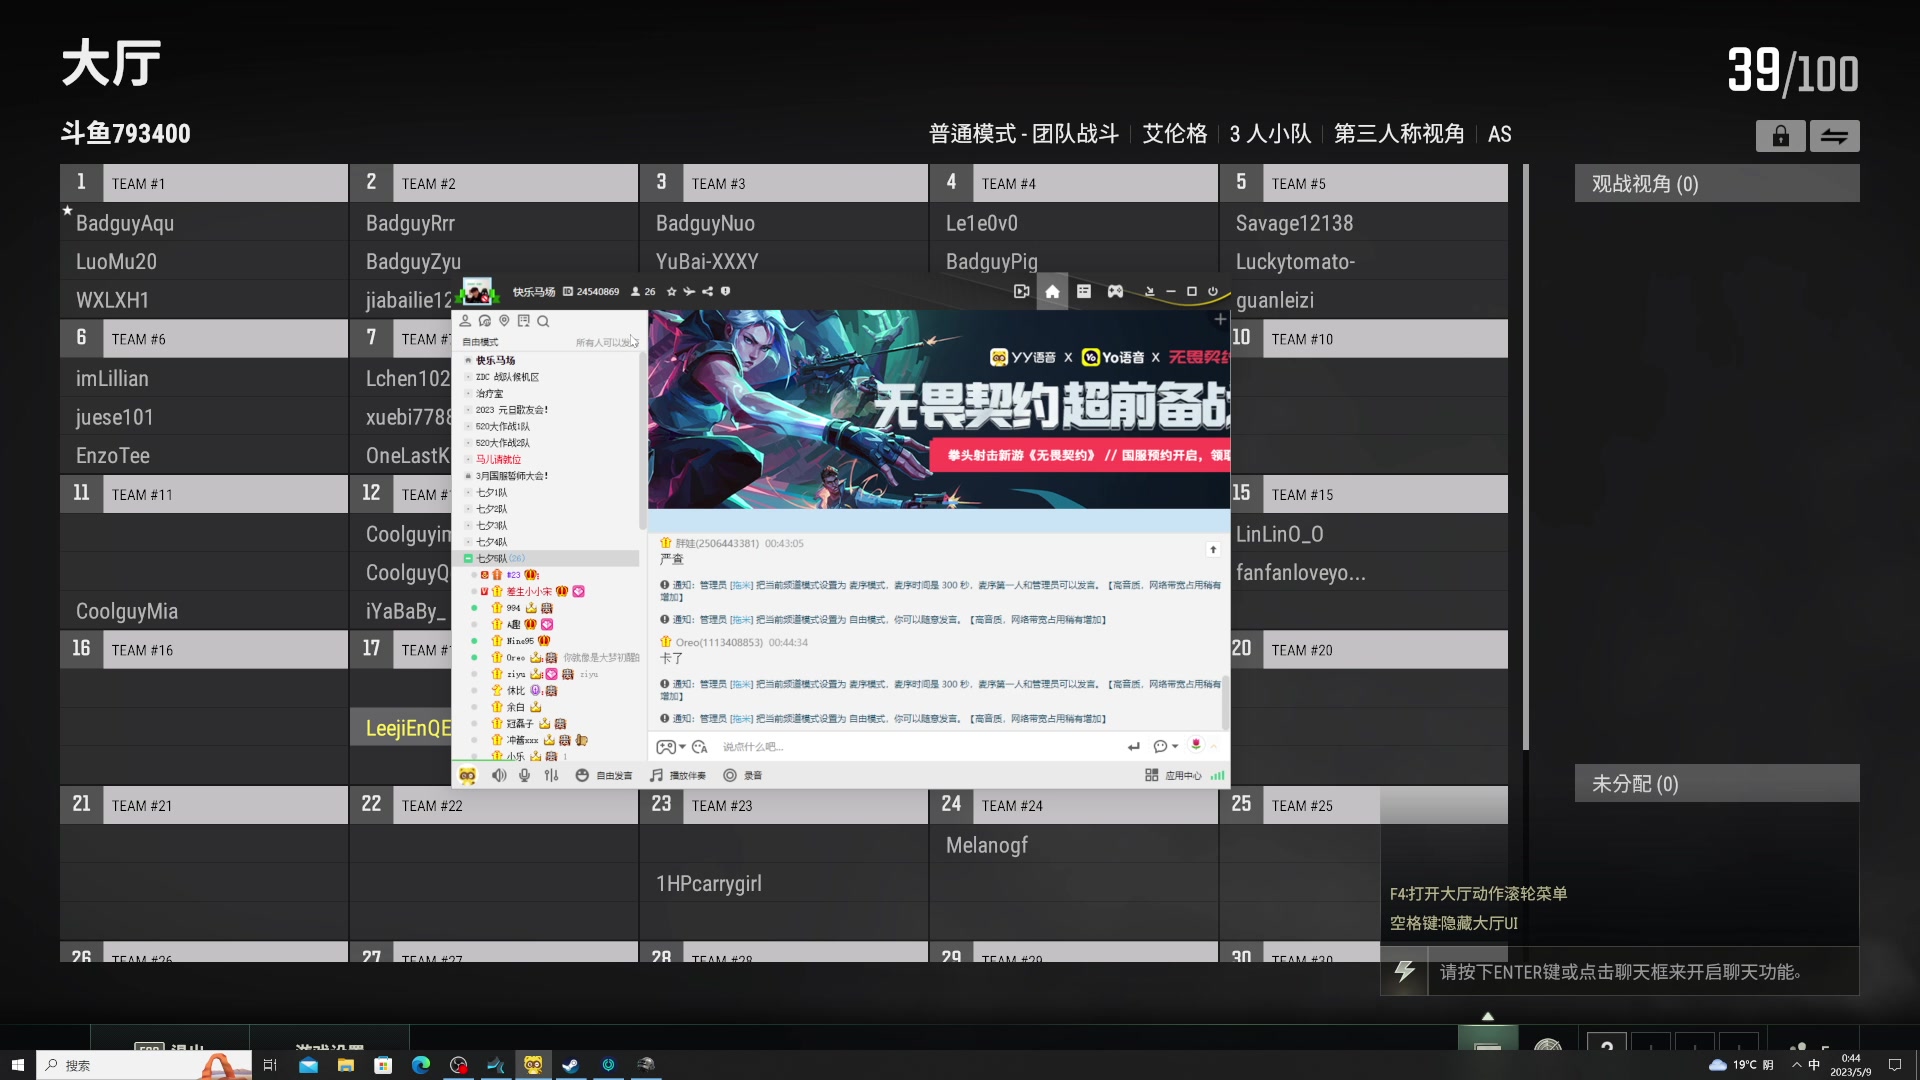Click the shield report icon in the YY header
Image resolution: width=1920 pixels, height=1080 pixels.
coord(725,292)
